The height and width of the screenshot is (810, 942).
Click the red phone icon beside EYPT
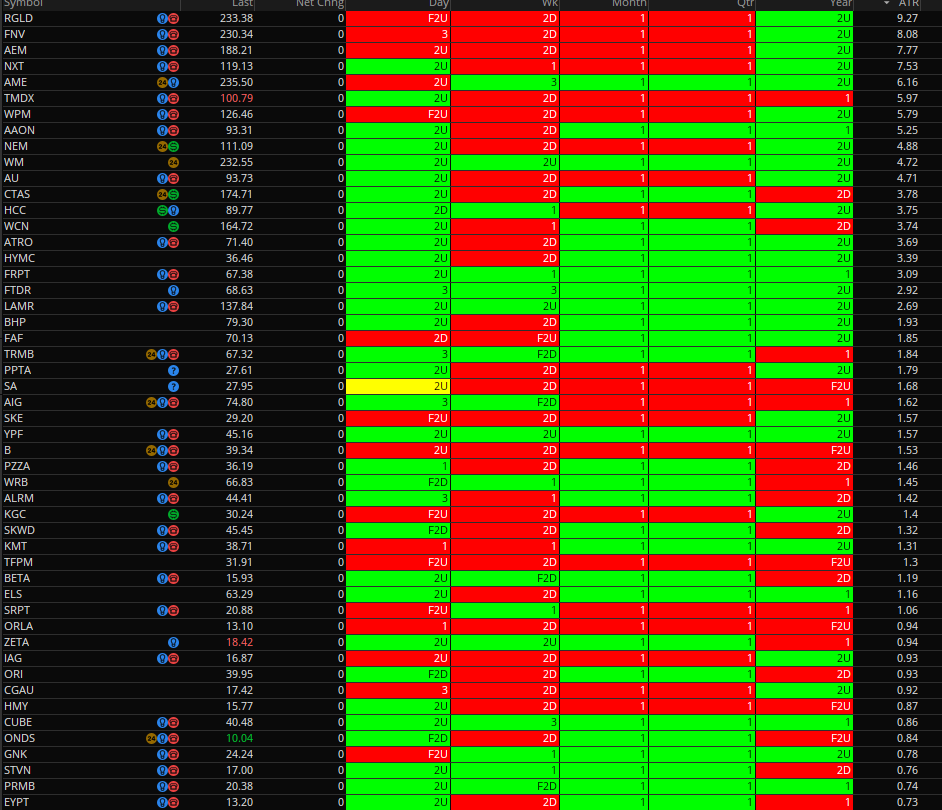pyautogui.click(x=174, y=802)
